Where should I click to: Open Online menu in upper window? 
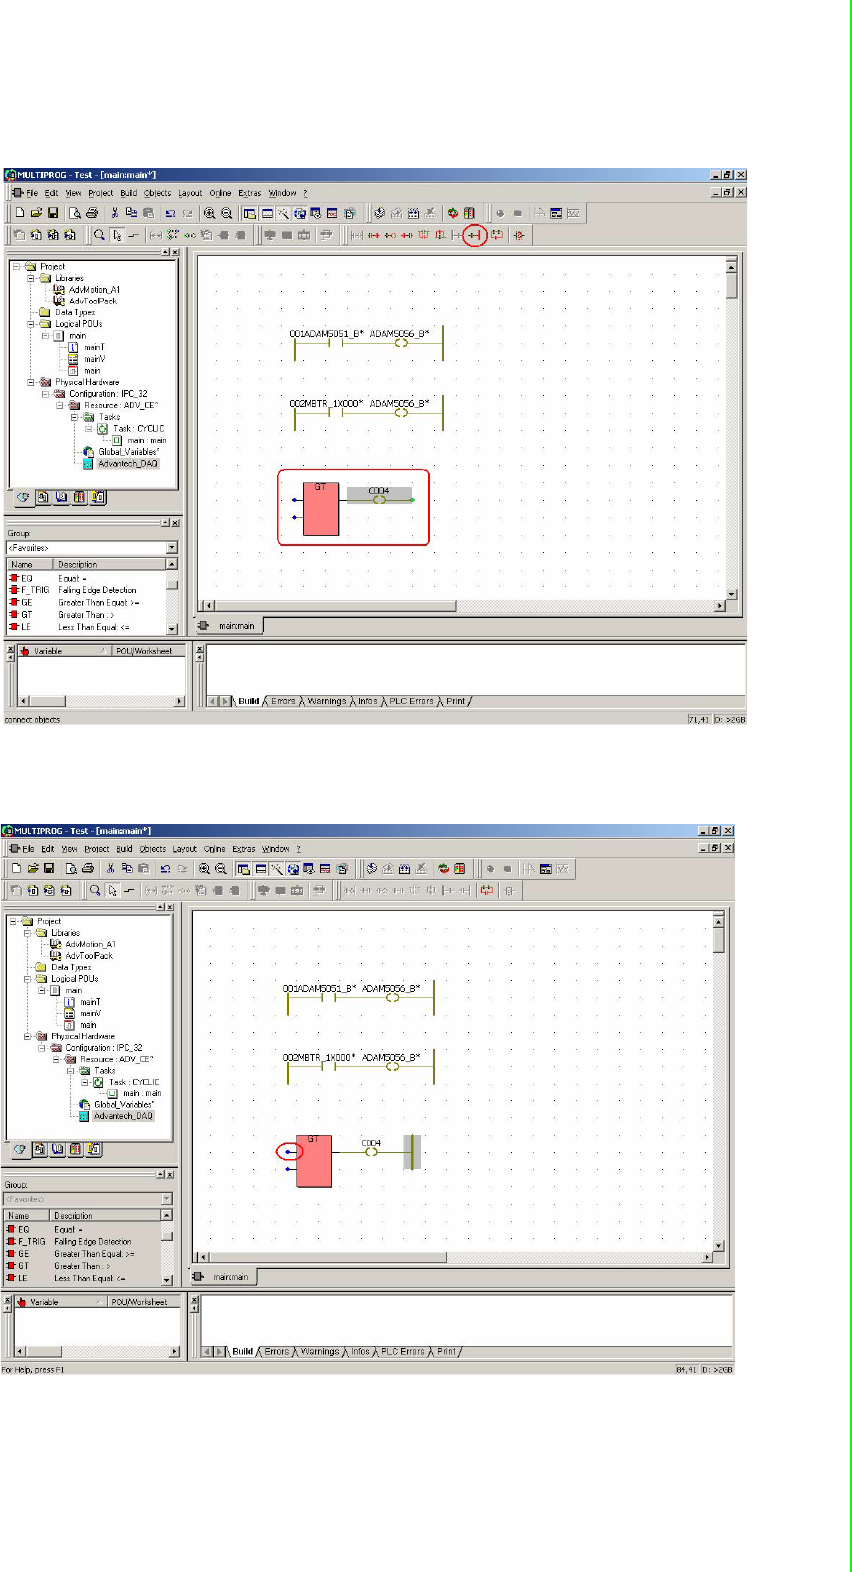[x=220, y=193]
